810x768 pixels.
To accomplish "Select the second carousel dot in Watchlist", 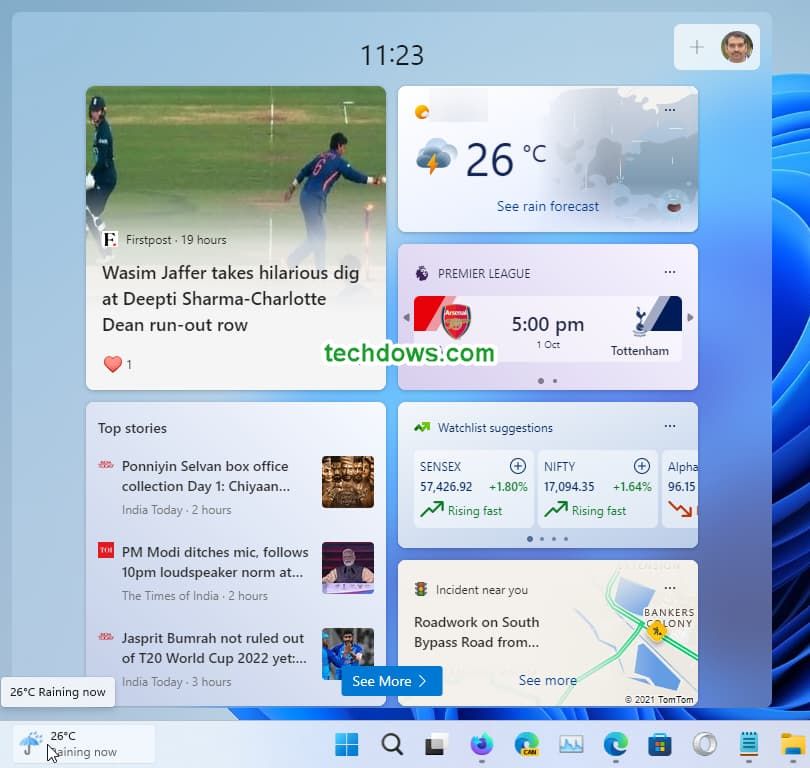I will [541, 538].
